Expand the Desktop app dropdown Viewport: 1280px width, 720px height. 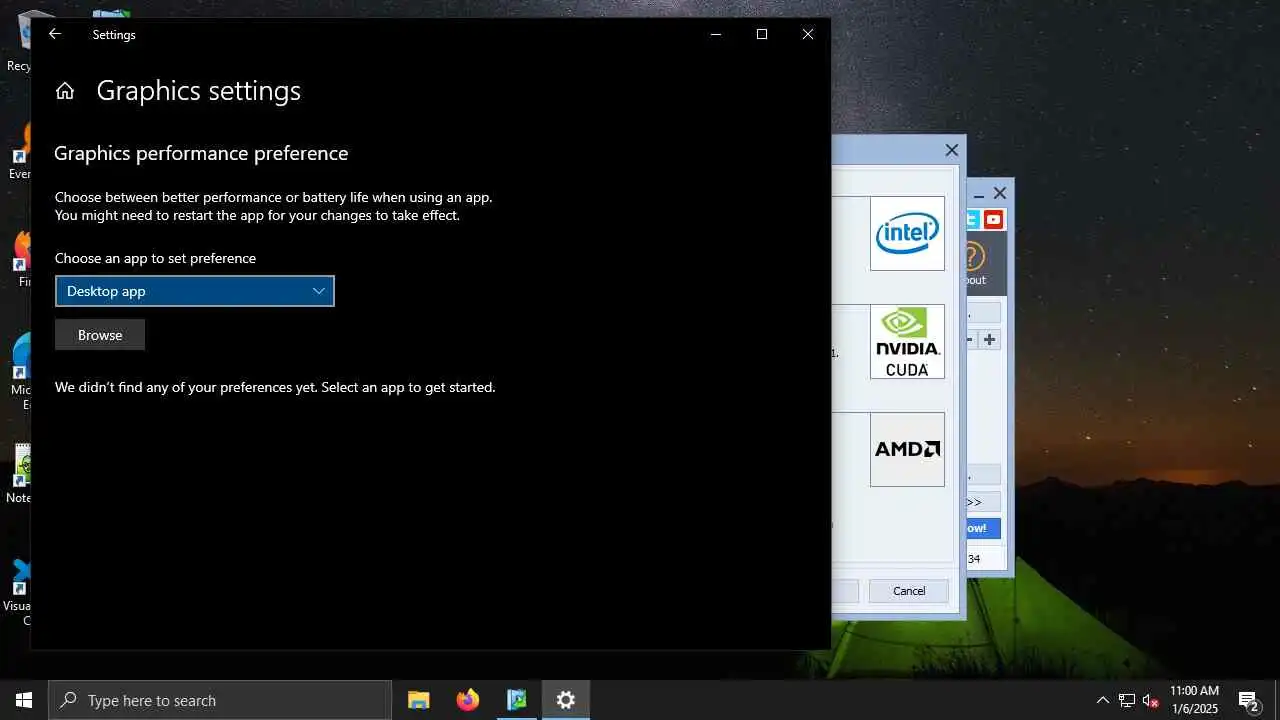pyautogui.click(x=194, y=291)
